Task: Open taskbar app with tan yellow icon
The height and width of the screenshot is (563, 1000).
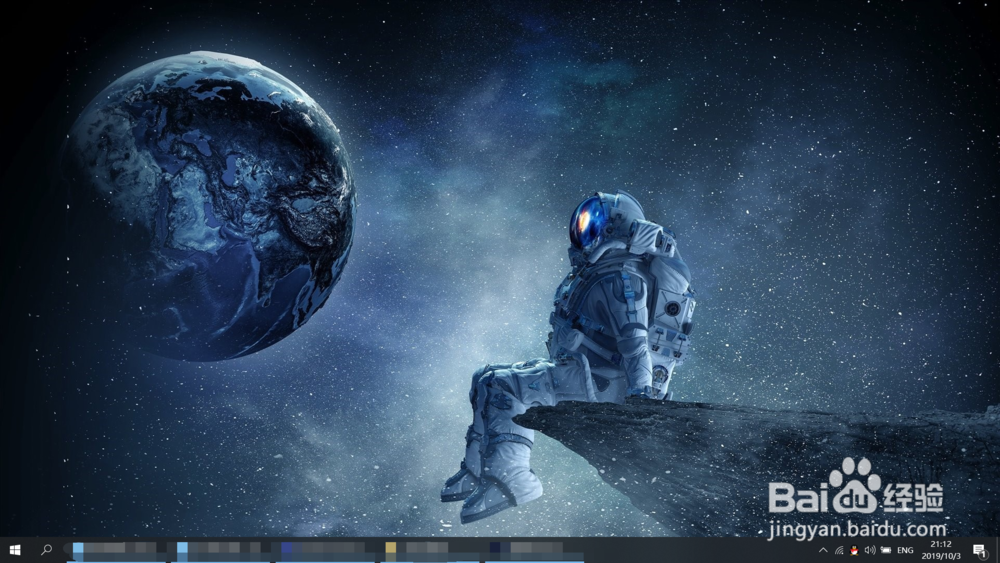Action: pos(430,550)
